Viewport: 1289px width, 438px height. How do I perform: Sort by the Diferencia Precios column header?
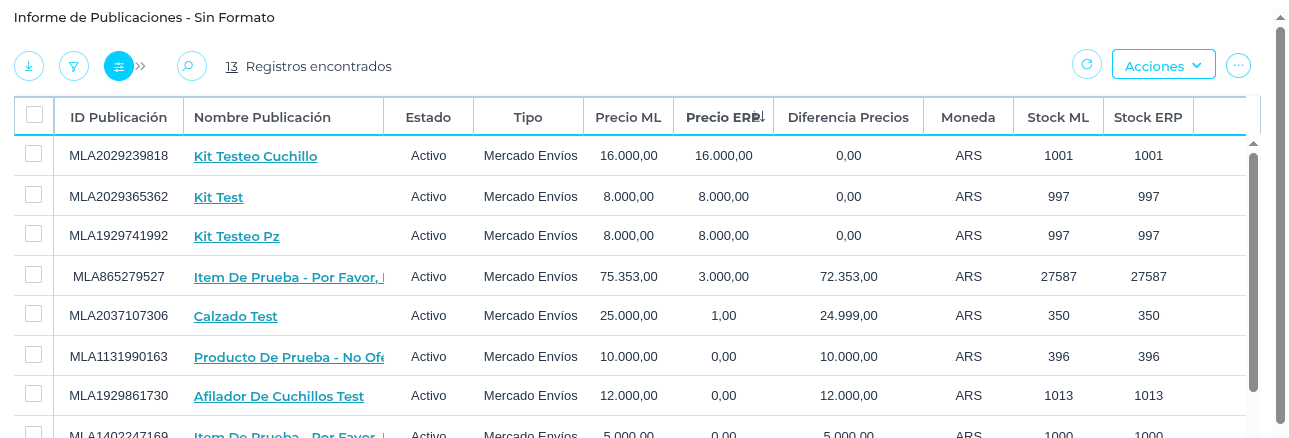coord(848,117)
